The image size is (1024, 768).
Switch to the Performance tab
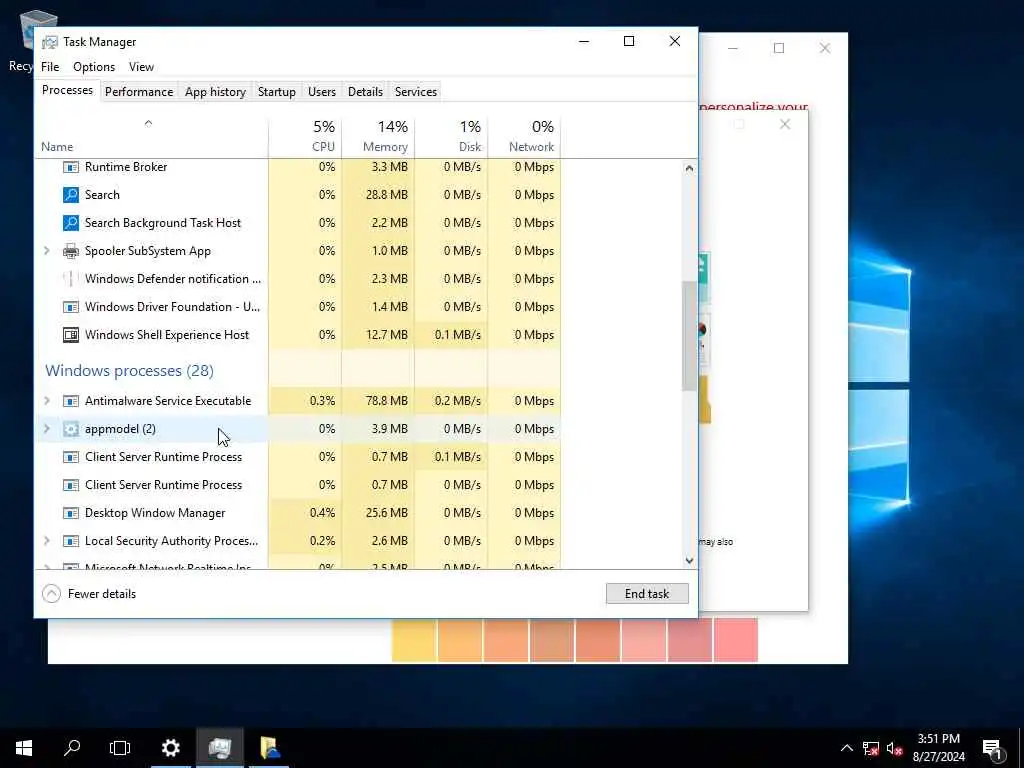pos(139,91)
